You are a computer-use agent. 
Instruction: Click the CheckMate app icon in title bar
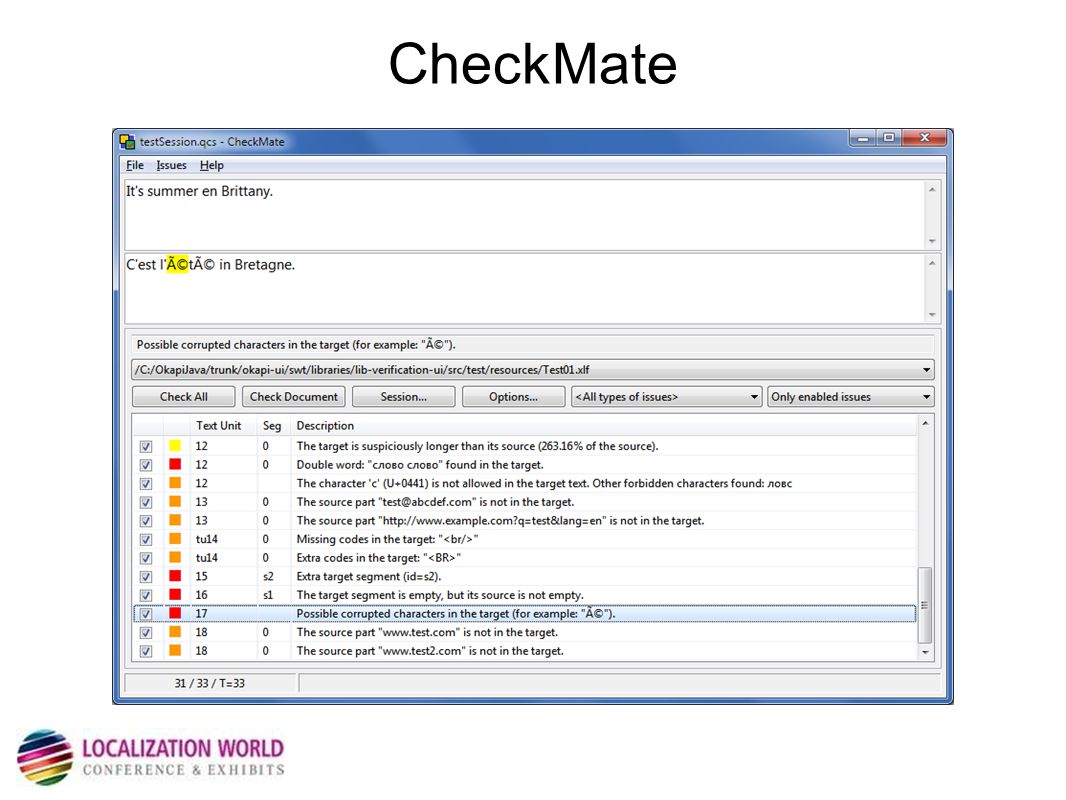click(127, 141)
